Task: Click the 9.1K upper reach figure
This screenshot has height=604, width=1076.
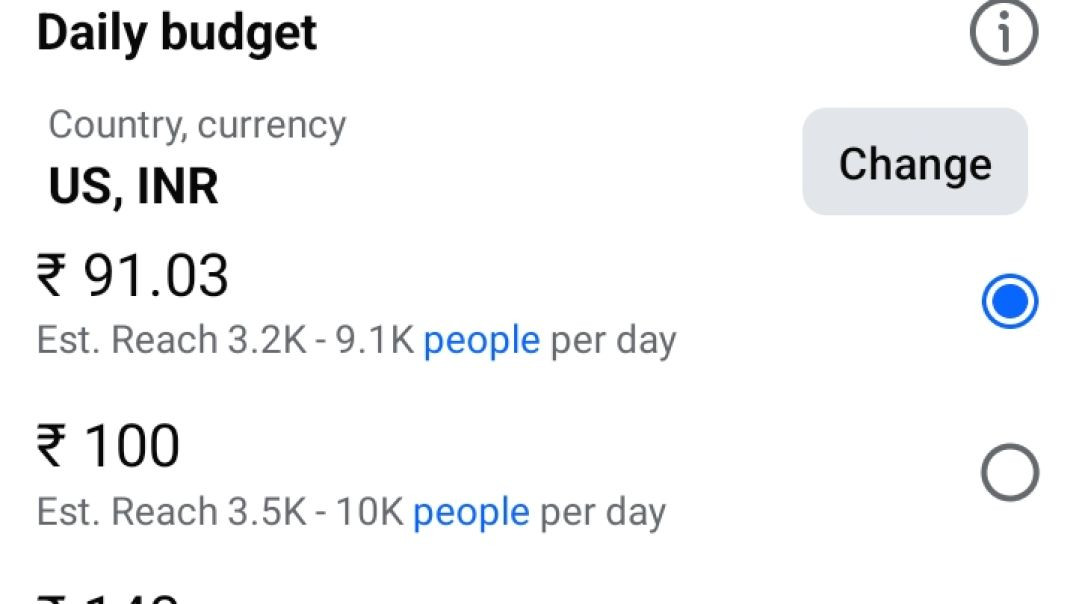Action: (374, 341)
